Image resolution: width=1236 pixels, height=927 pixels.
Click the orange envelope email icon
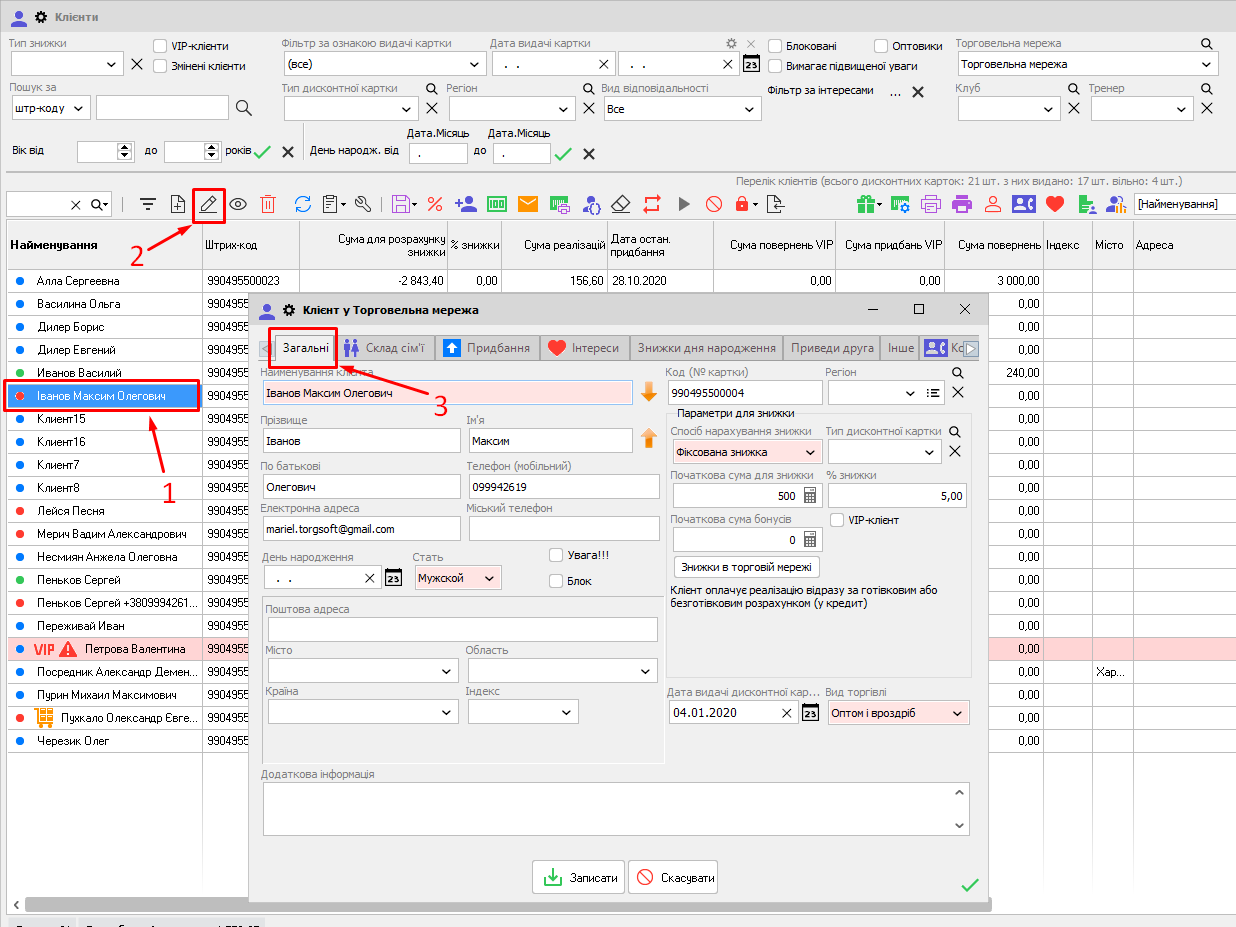pyautogui.click(x=528, y=204)
